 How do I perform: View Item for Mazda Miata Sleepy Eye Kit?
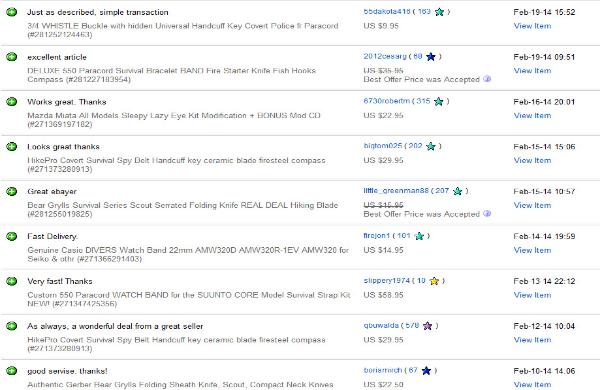tap(532, 115)
